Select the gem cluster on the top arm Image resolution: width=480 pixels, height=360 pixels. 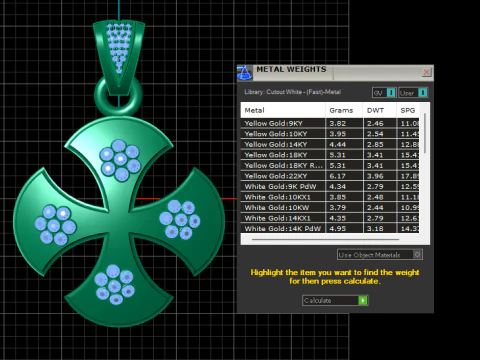120,160
